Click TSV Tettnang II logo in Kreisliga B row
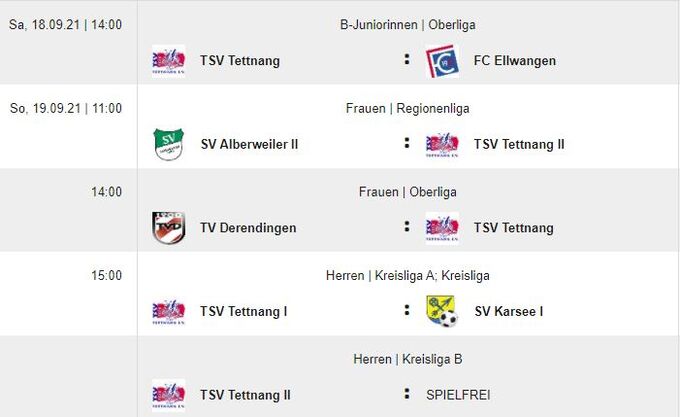 [167, 395]
